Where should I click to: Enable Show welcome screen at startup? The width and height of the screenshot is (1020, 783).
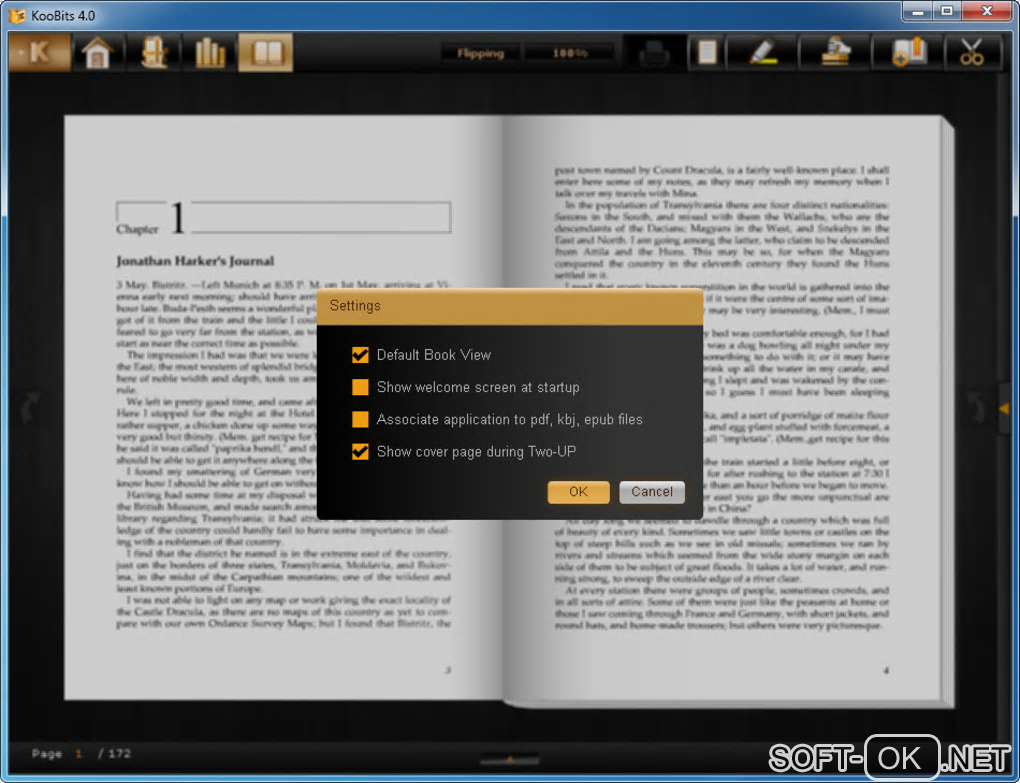click(360, 387)
